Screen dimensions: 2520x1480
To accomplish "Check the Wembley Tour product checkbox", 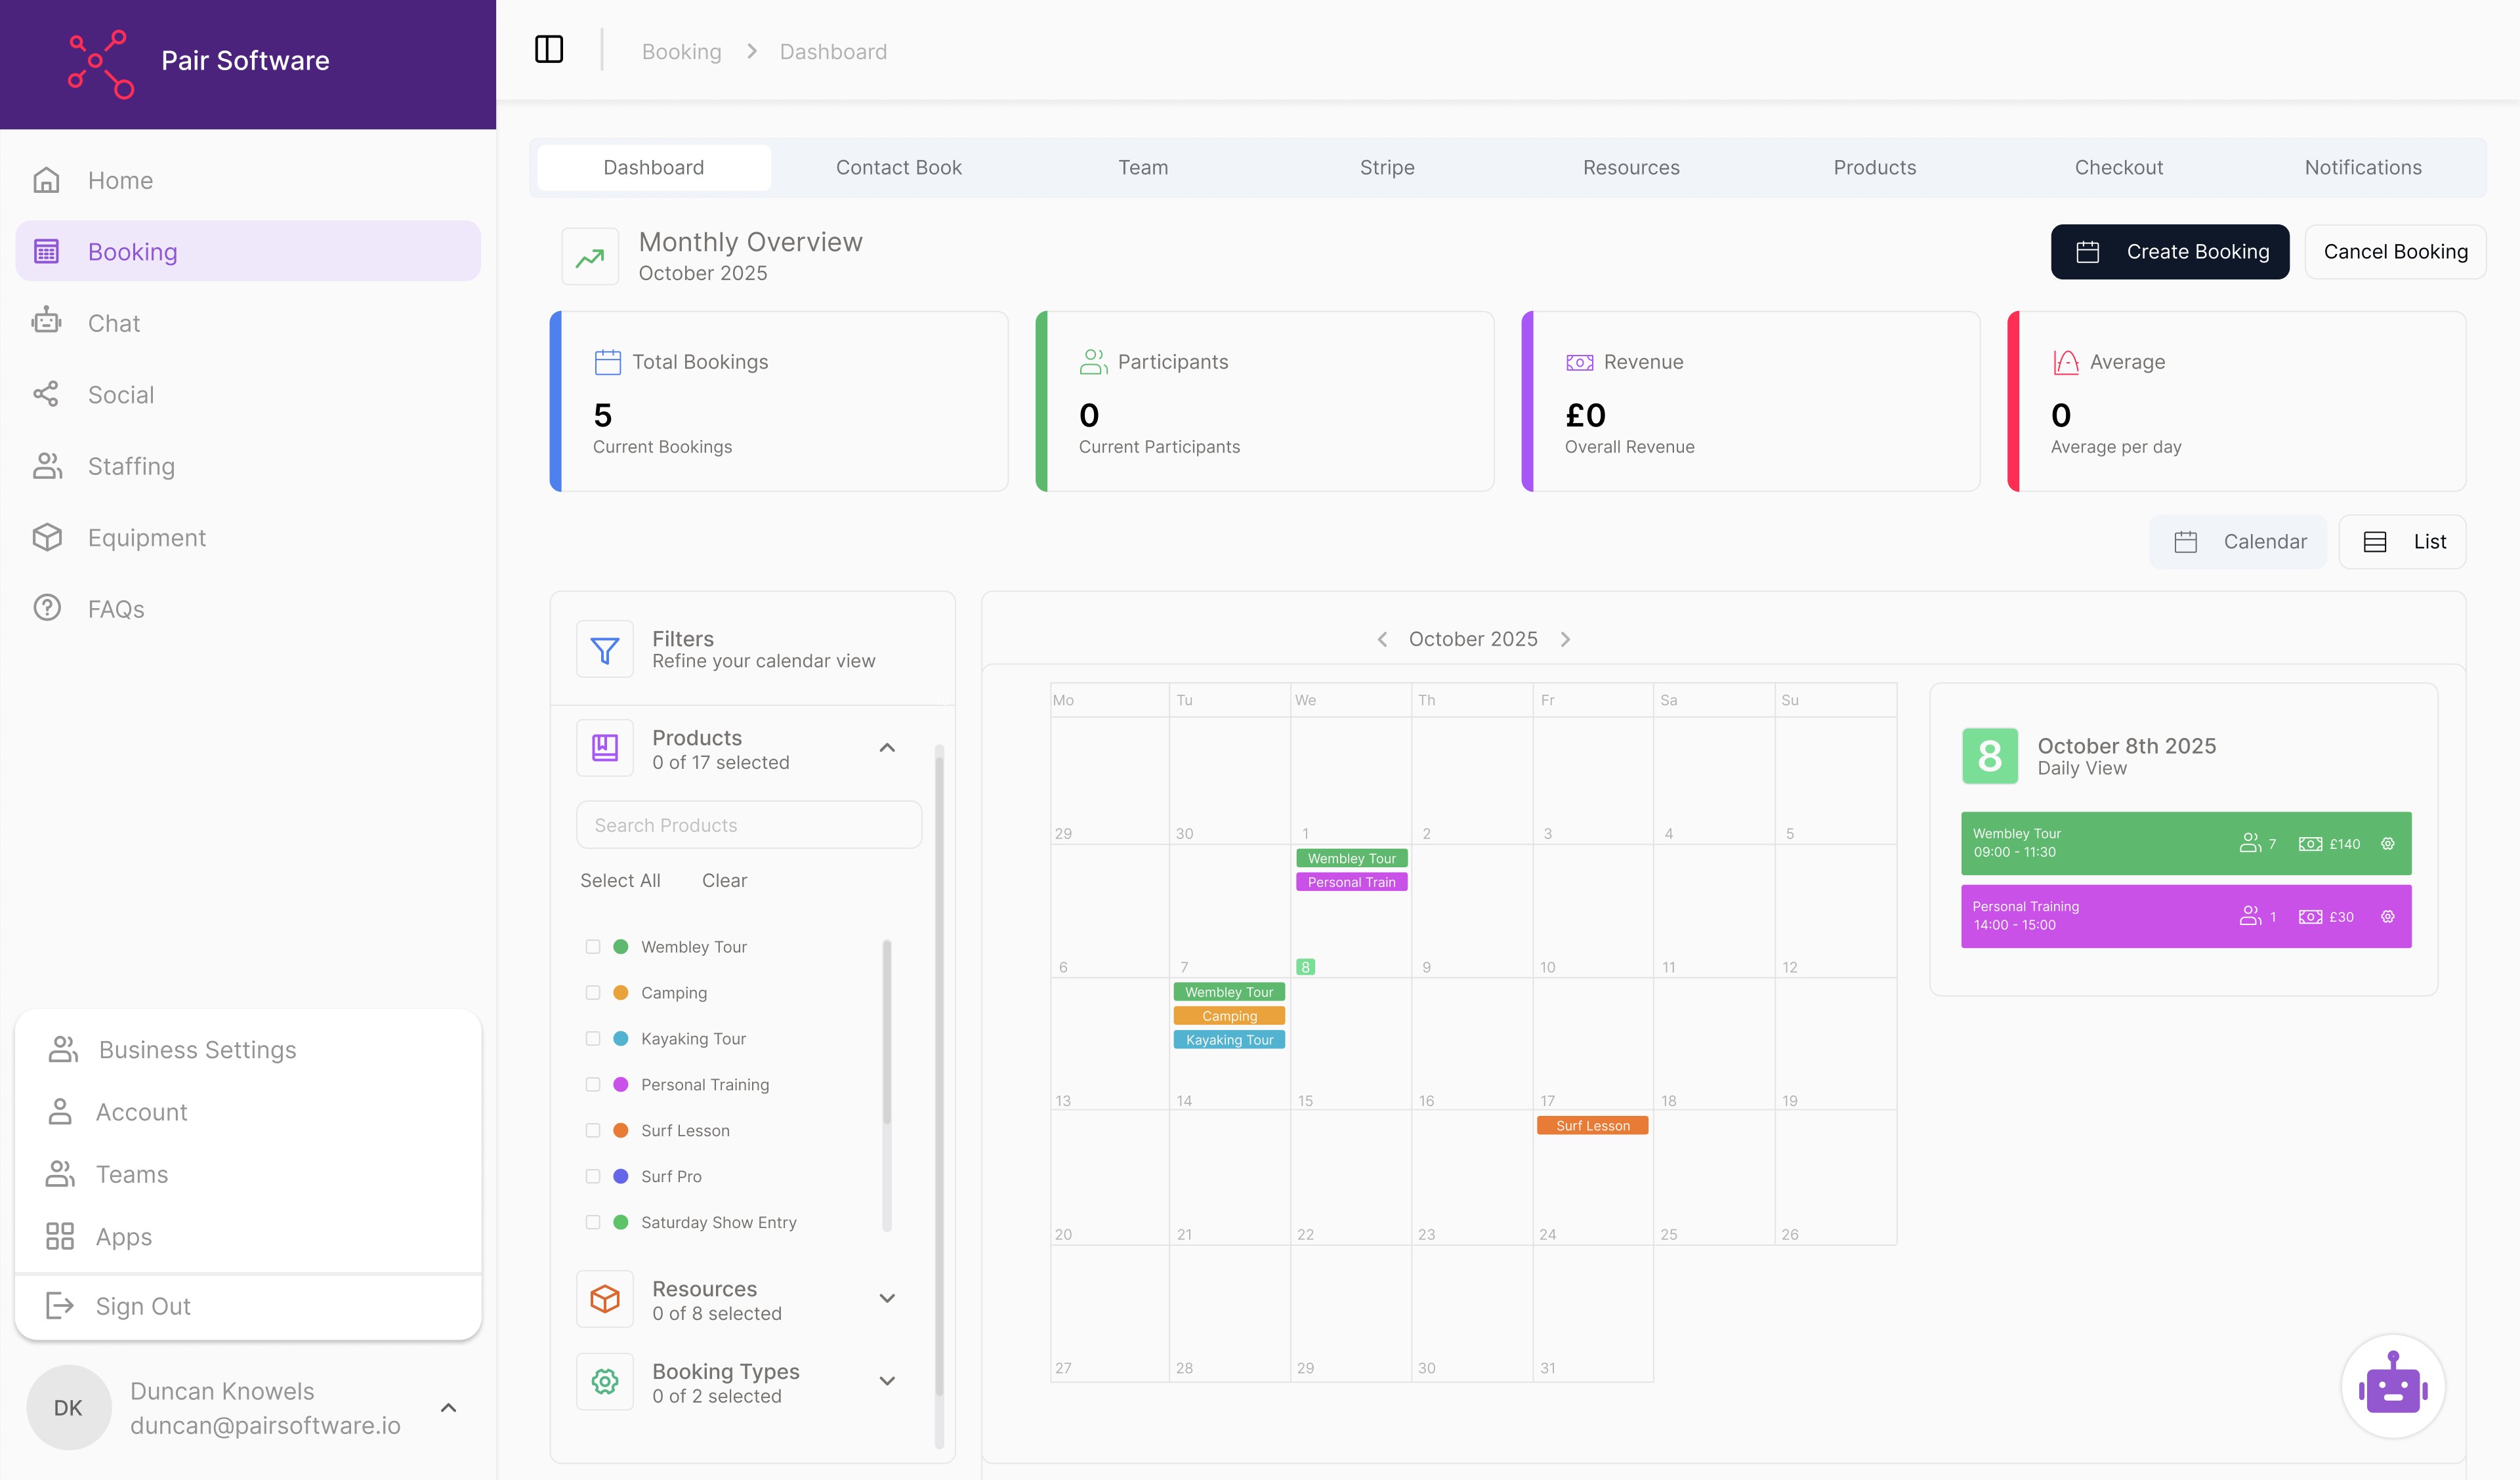I will pos(593,946).
